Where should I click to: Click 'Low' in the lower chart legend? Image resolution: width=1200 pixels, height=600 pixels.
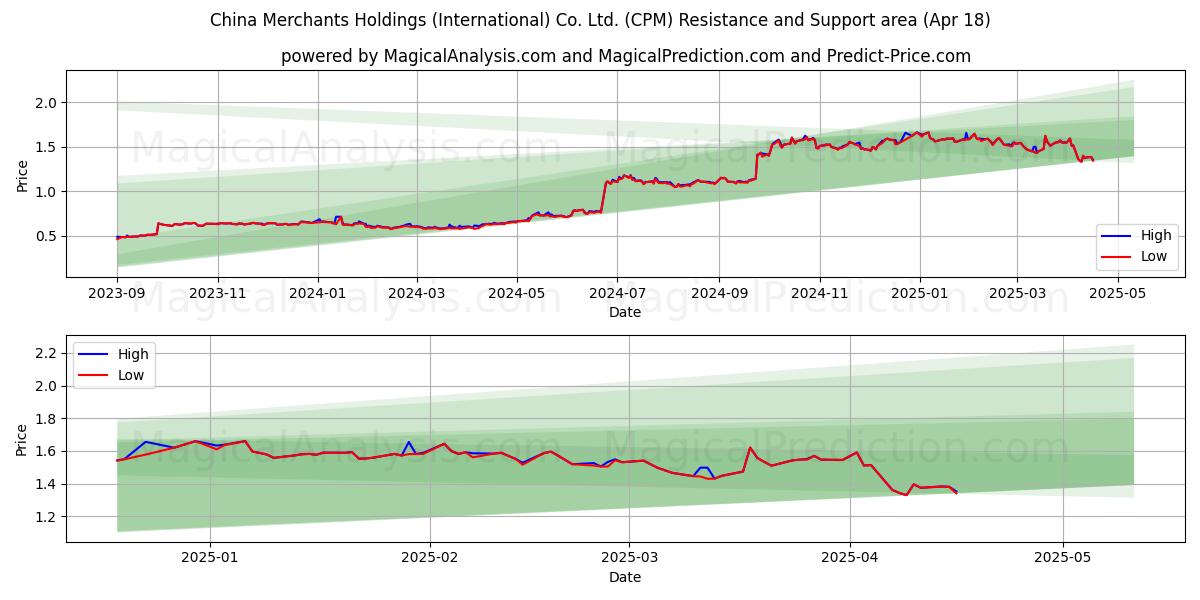coord(132,375)
